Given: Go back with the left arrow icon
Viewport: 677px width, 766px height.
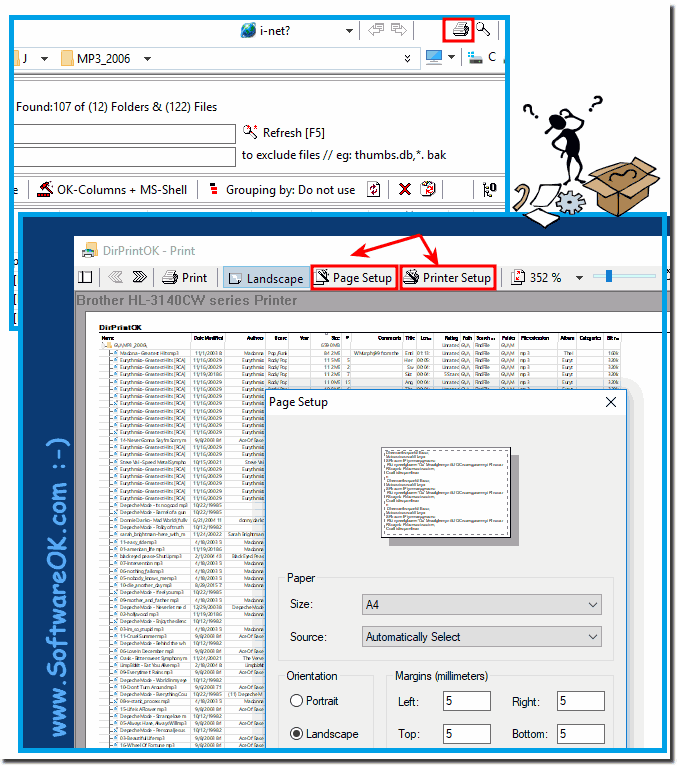Looking at the screenshot, I should tap(376, 30).
